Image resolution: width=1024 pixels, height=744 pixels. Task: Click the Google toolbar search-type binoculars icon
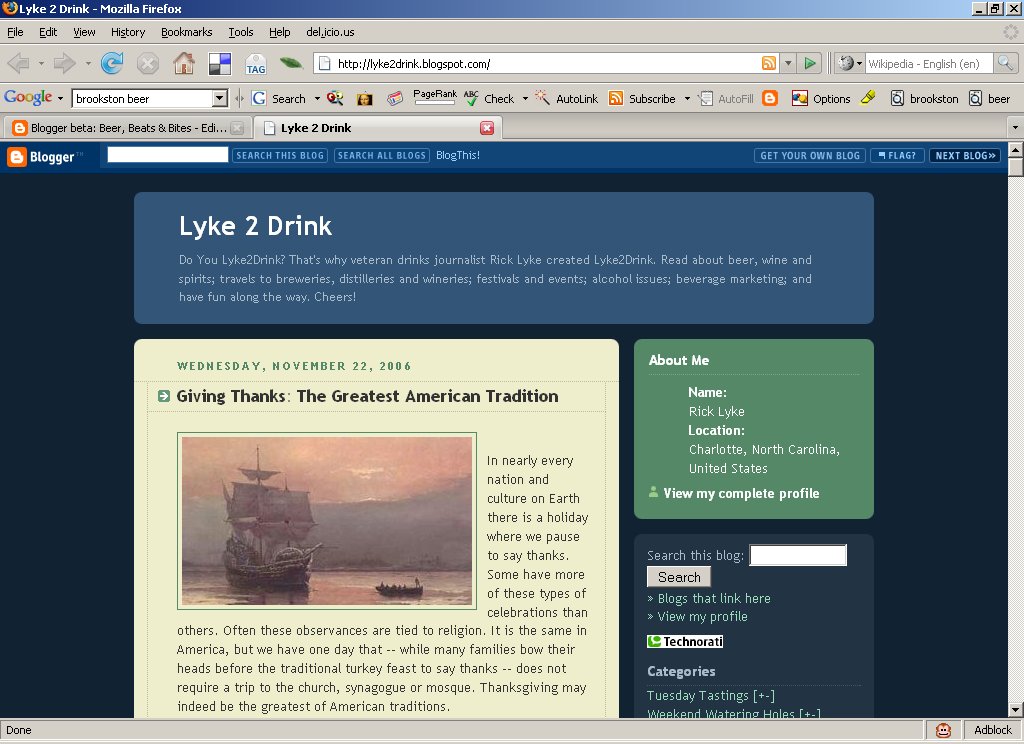coord(335,98)
